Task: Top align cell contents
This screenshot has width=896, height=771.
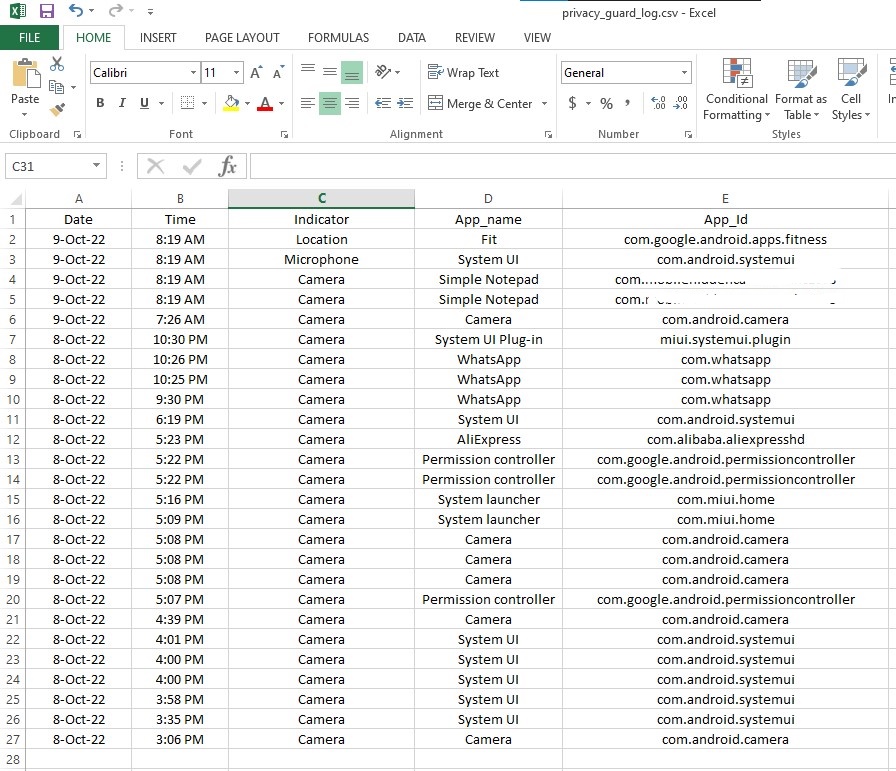Action: coord(308,72)
